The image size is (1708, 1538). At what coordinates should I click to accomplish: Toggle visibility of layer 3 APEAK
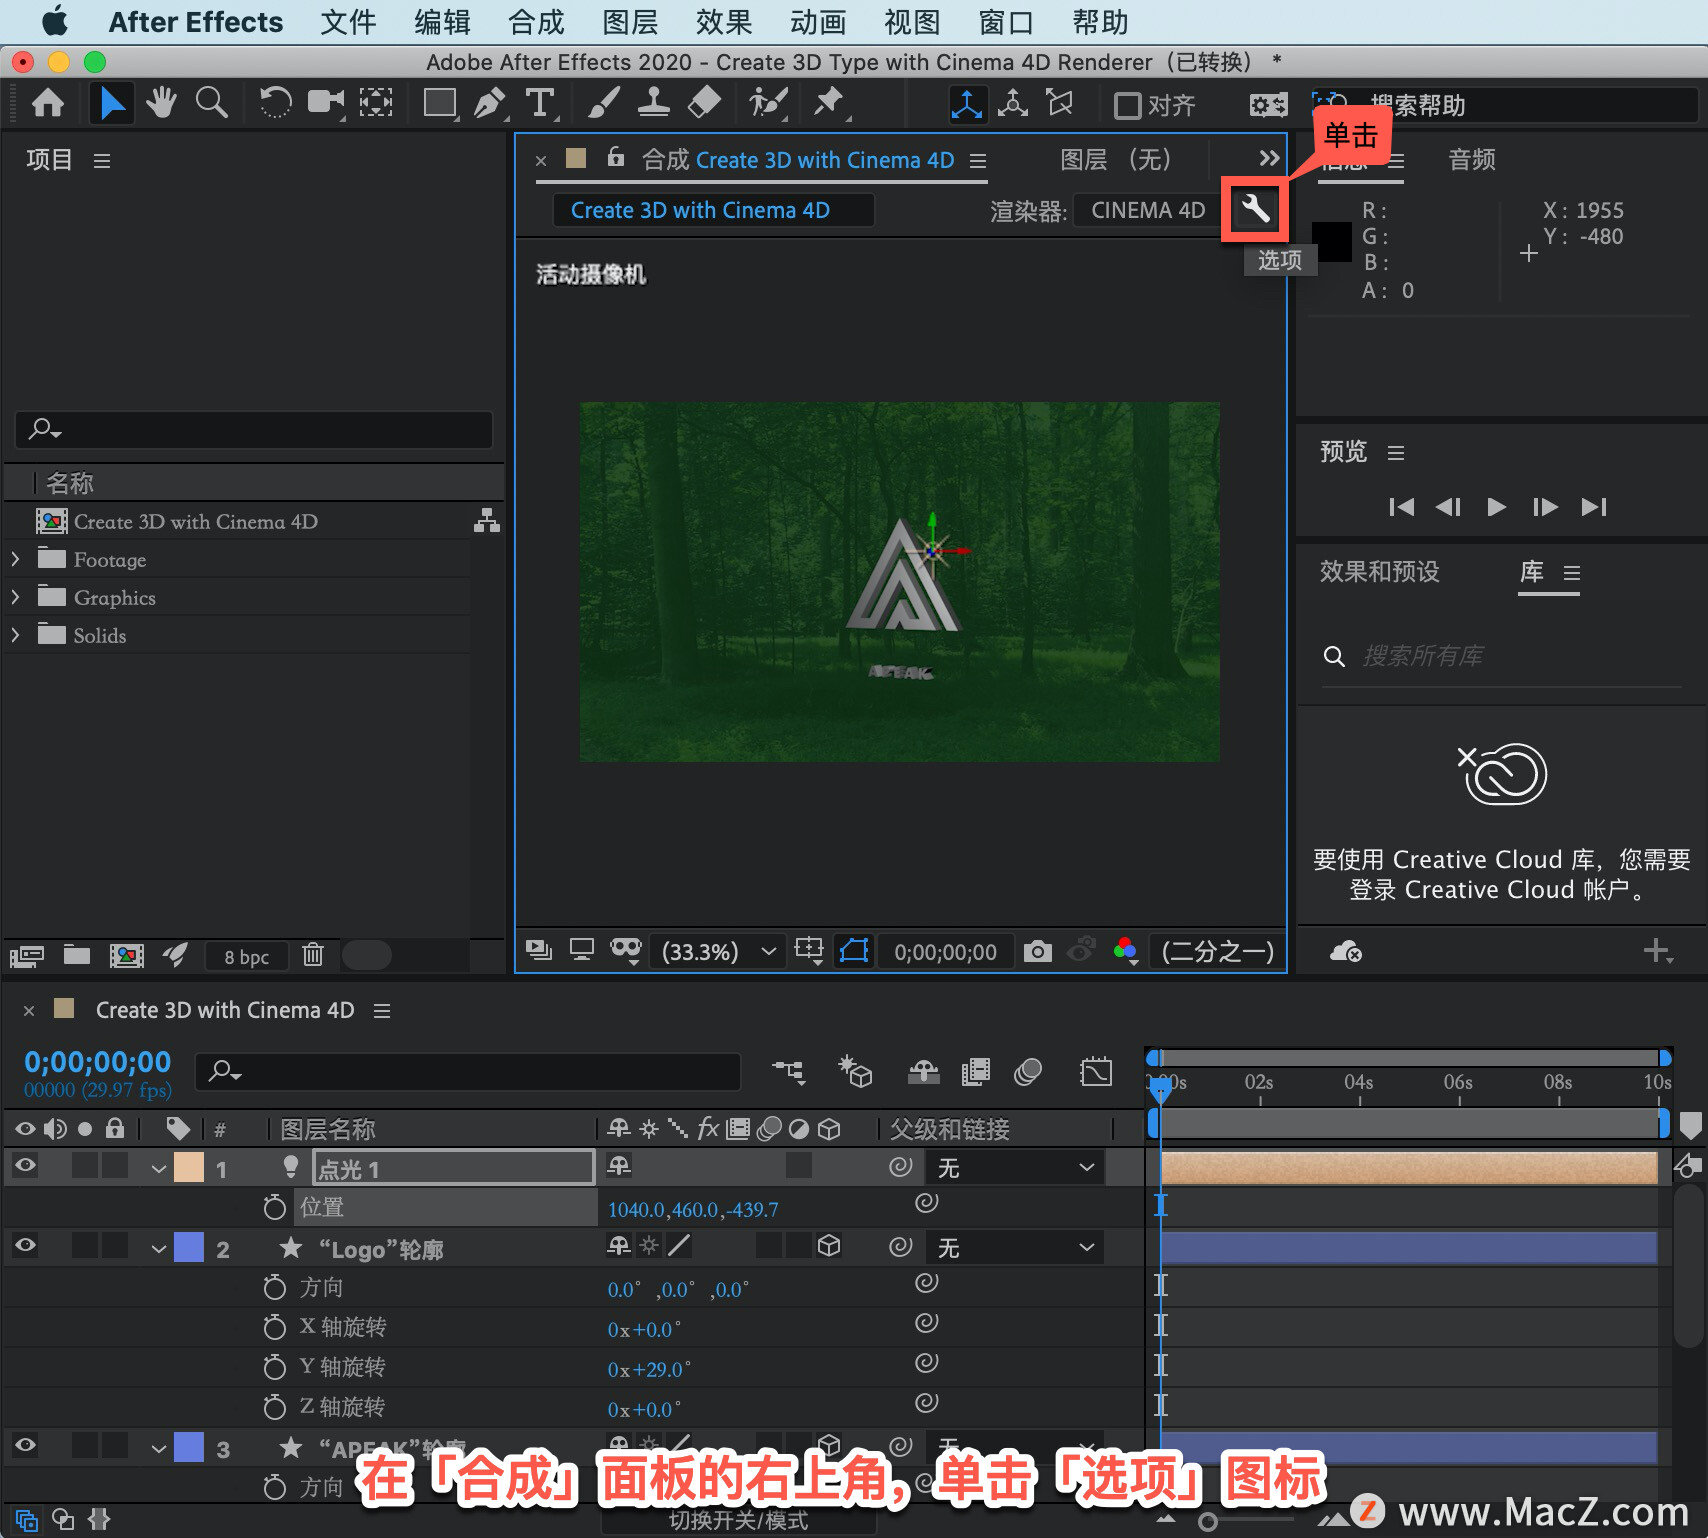tap(25, 1445)
